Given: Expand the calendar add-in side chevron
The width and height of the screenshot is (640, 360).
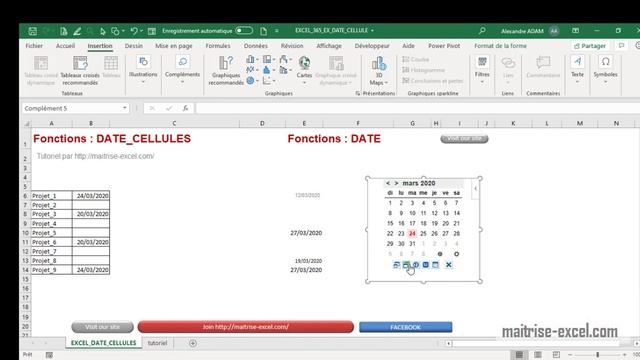Looking at the screenshot, I should [476, 189].
